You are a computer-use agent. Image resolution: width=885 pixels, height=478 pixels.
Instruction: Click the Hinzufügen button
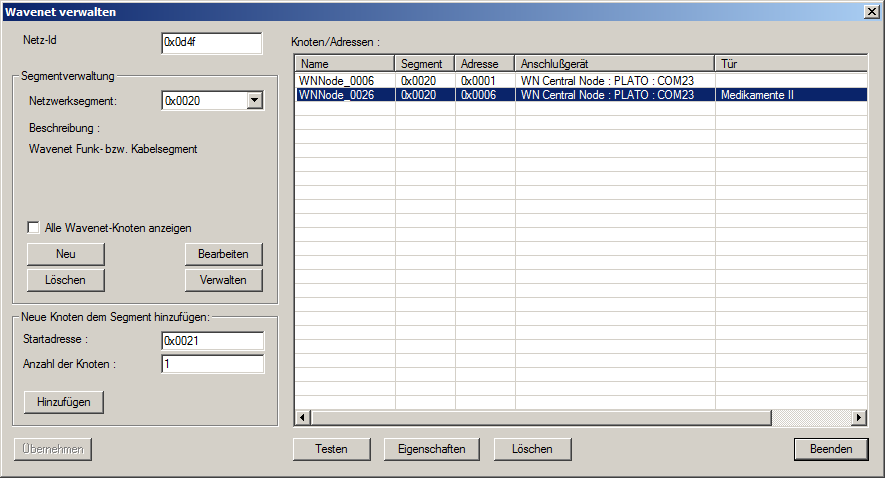pos(64,402)
